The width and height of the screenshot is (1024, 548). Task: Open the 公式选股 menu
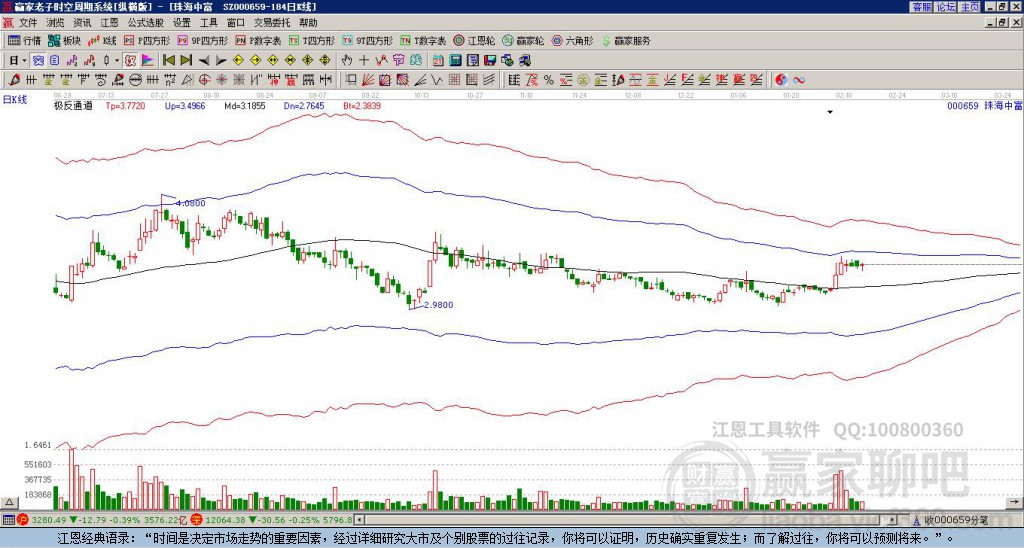click(x=145, y=22)
